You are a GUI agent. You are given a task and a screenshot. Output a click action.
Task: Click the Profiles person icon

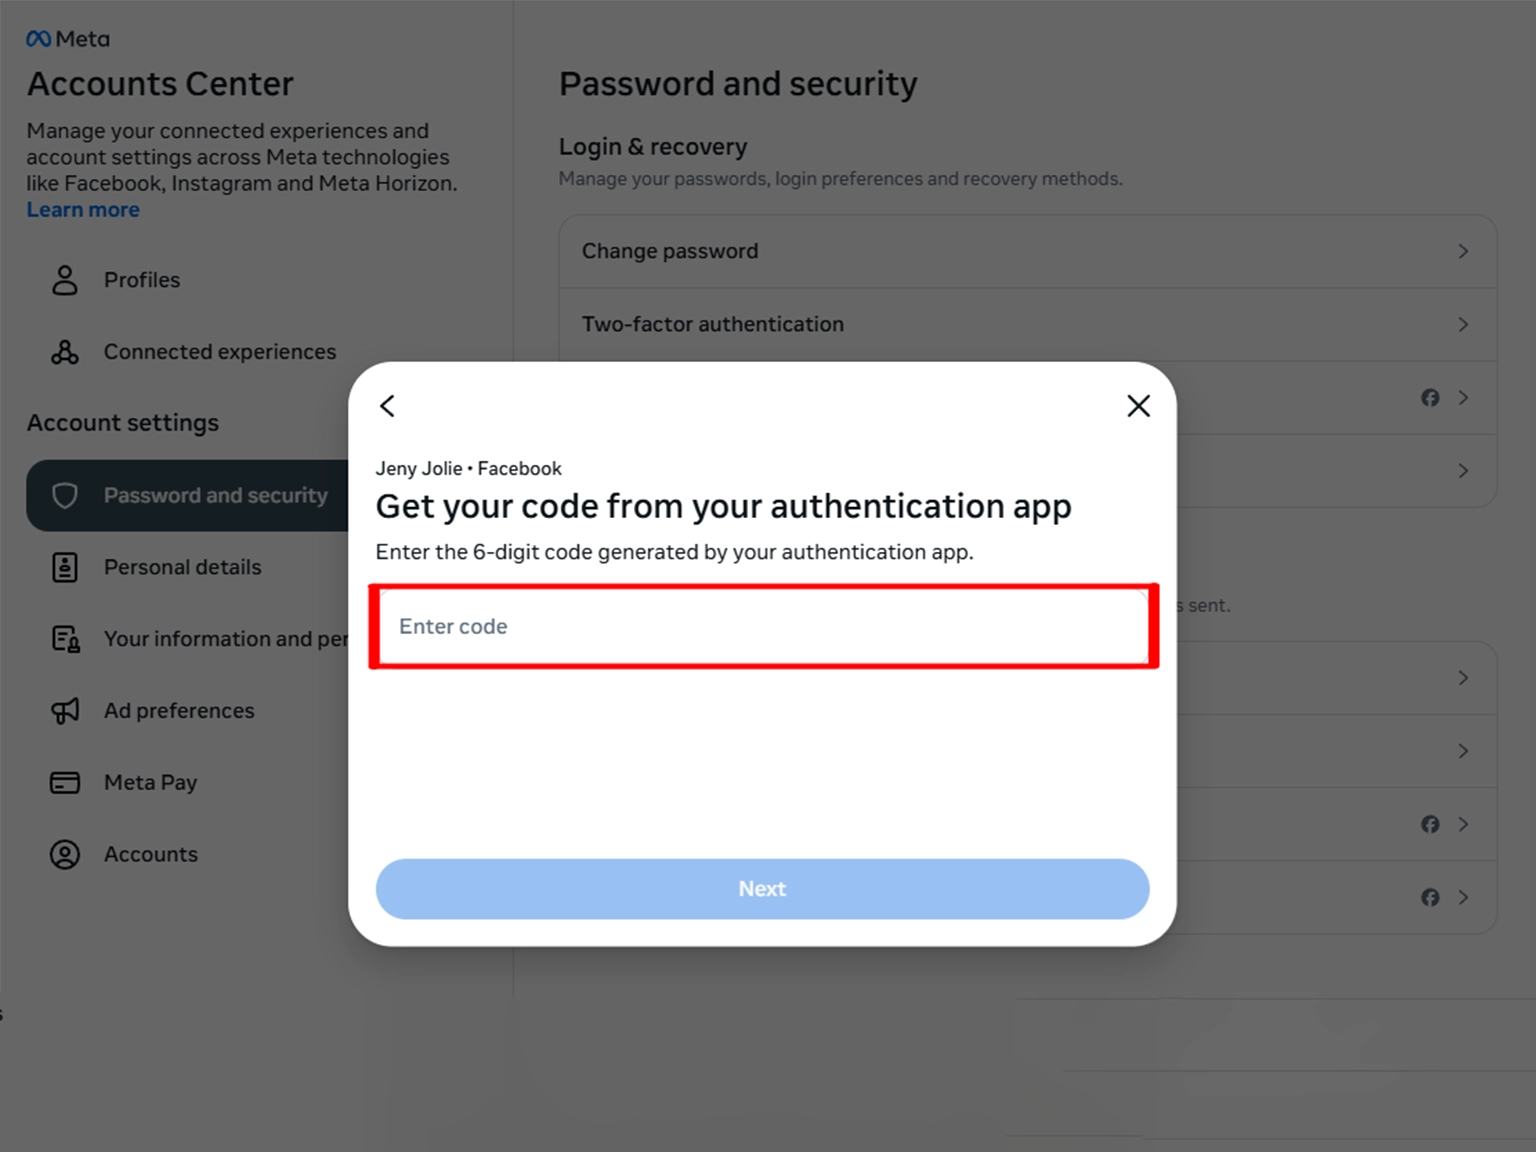(65, 280)
